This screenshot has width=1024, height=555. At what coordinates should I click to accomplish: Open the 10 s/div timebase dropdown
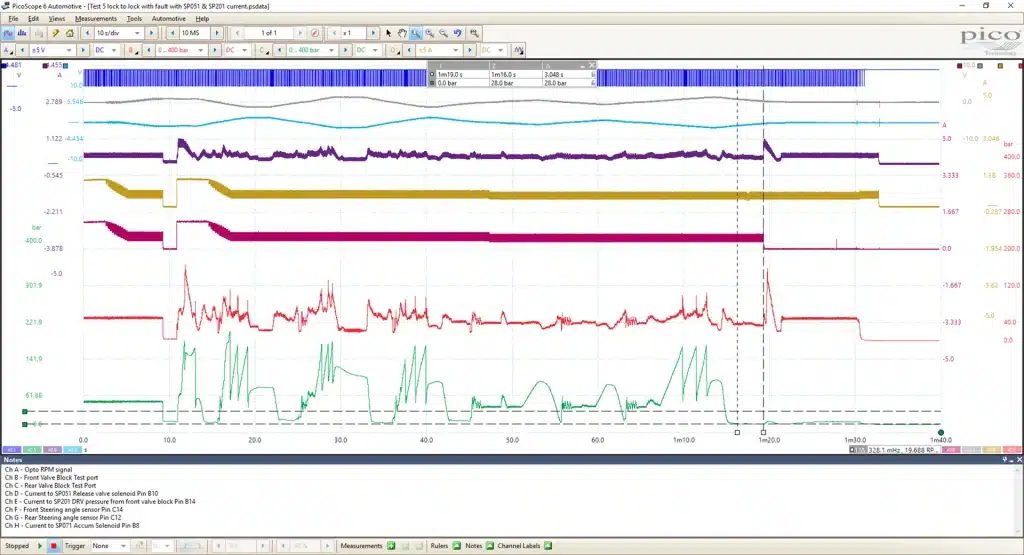[x=137, y=33]
